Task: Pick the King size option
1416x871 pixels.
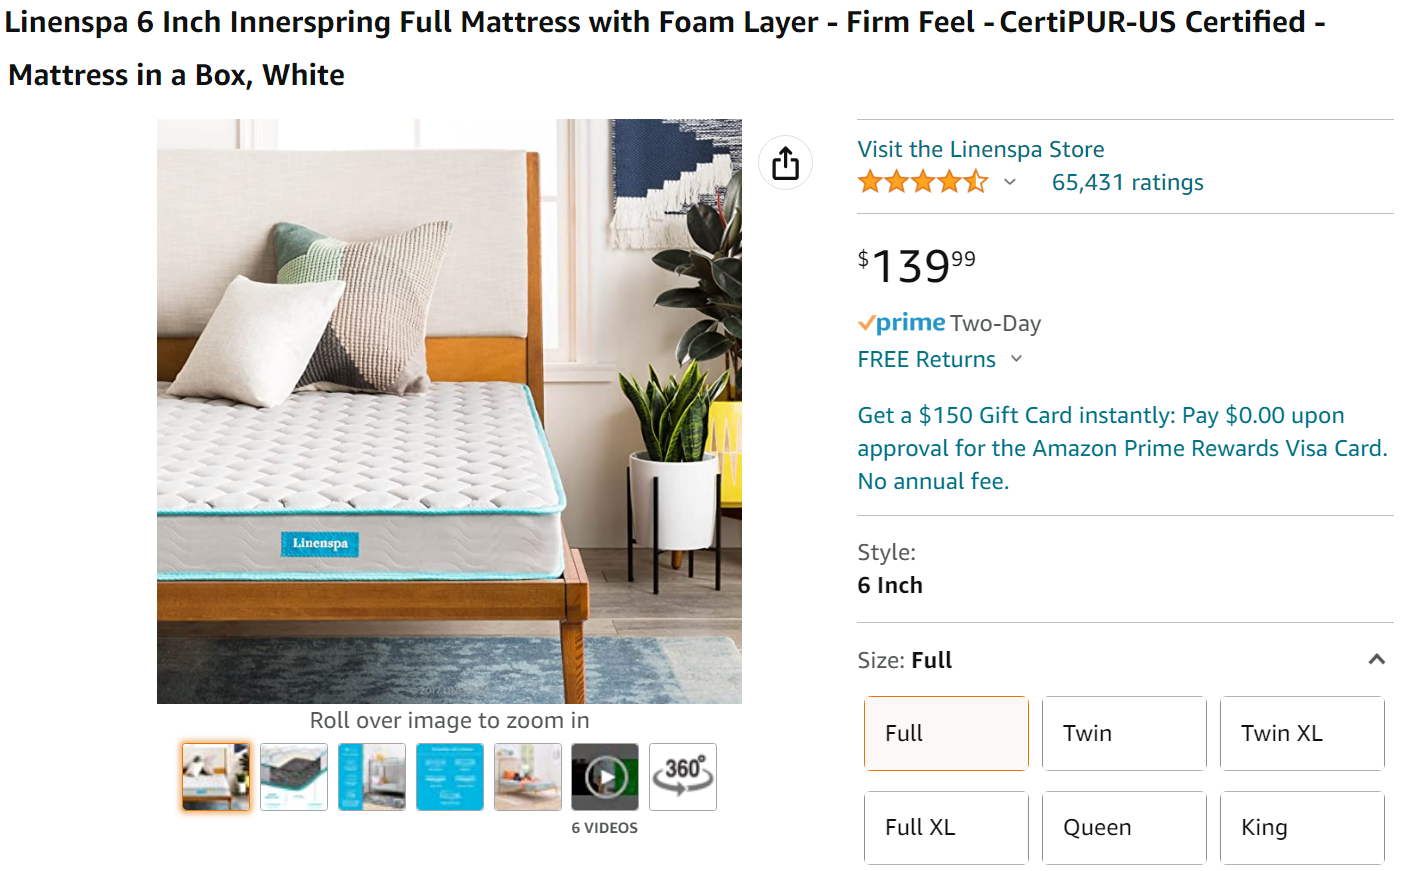Action: click(1302, 827)
